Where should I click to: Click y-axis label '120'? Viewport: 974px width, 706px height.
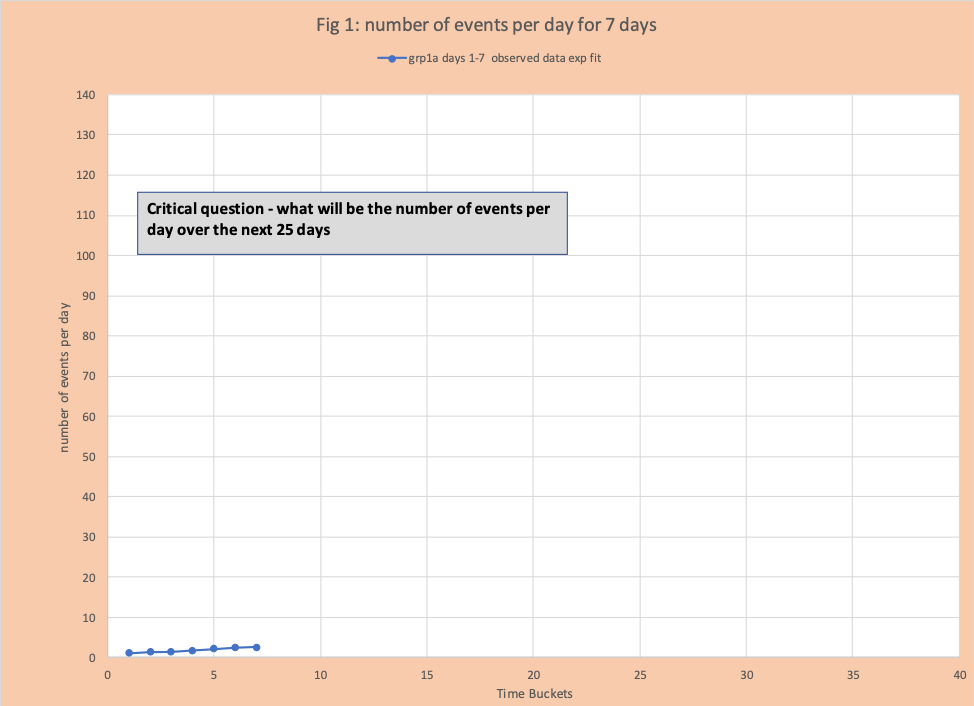click(86, 175)
